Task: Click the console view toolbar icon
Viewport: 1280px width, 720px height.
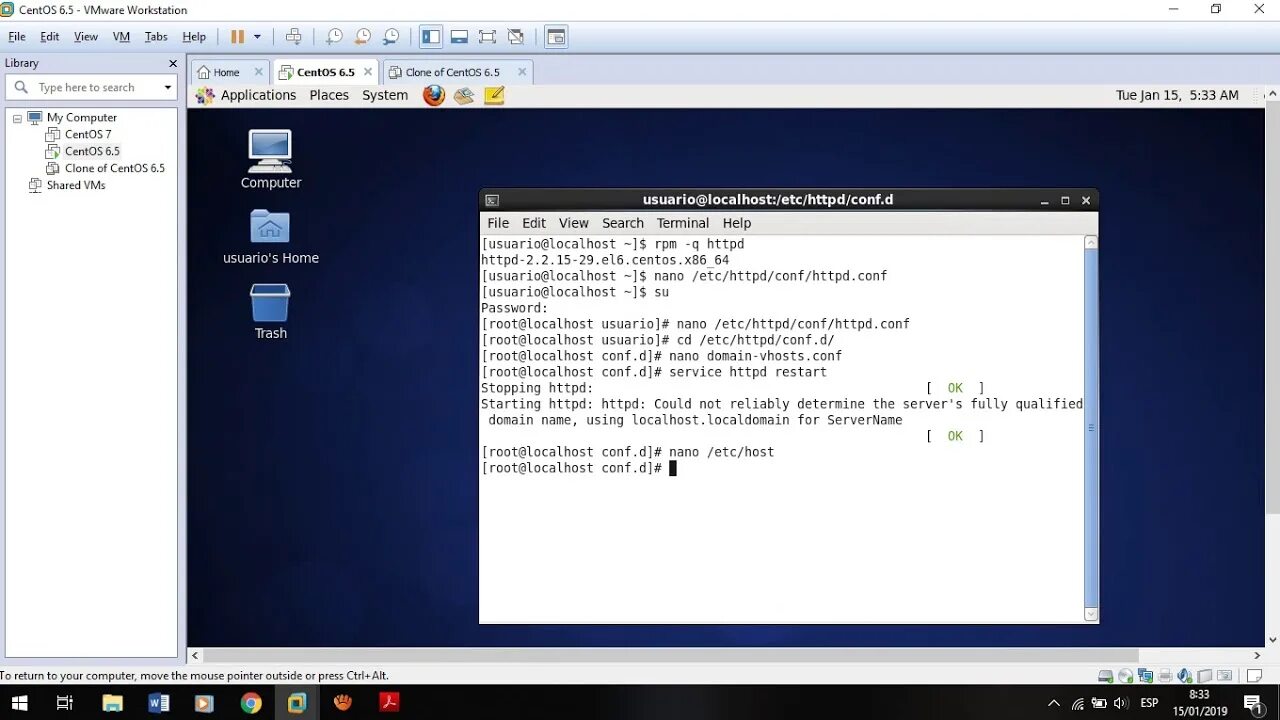Action: click(556, 37)
